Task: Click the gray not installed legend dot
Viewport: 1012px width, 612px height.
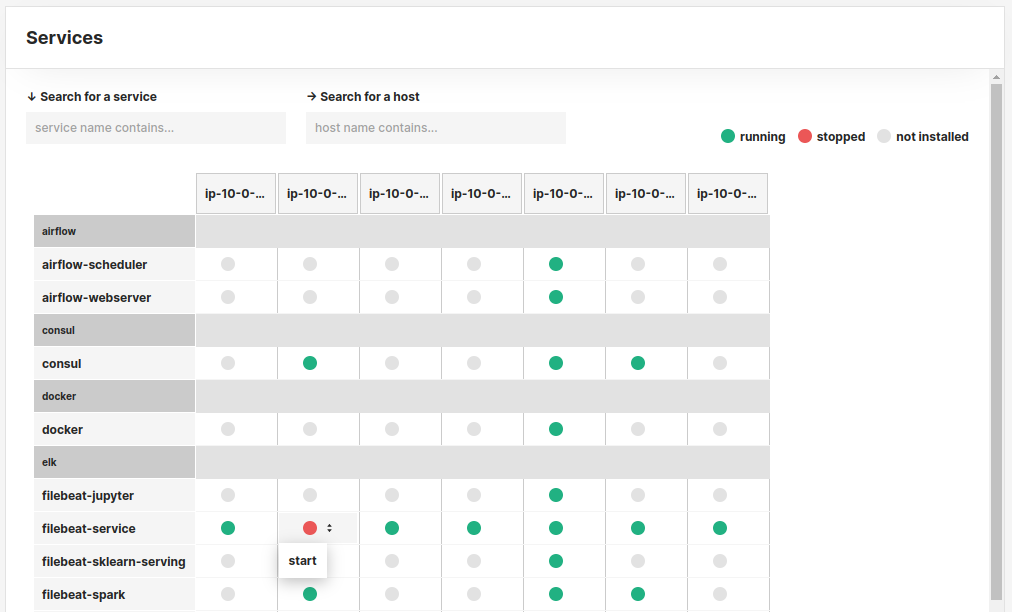Action: 884,136
